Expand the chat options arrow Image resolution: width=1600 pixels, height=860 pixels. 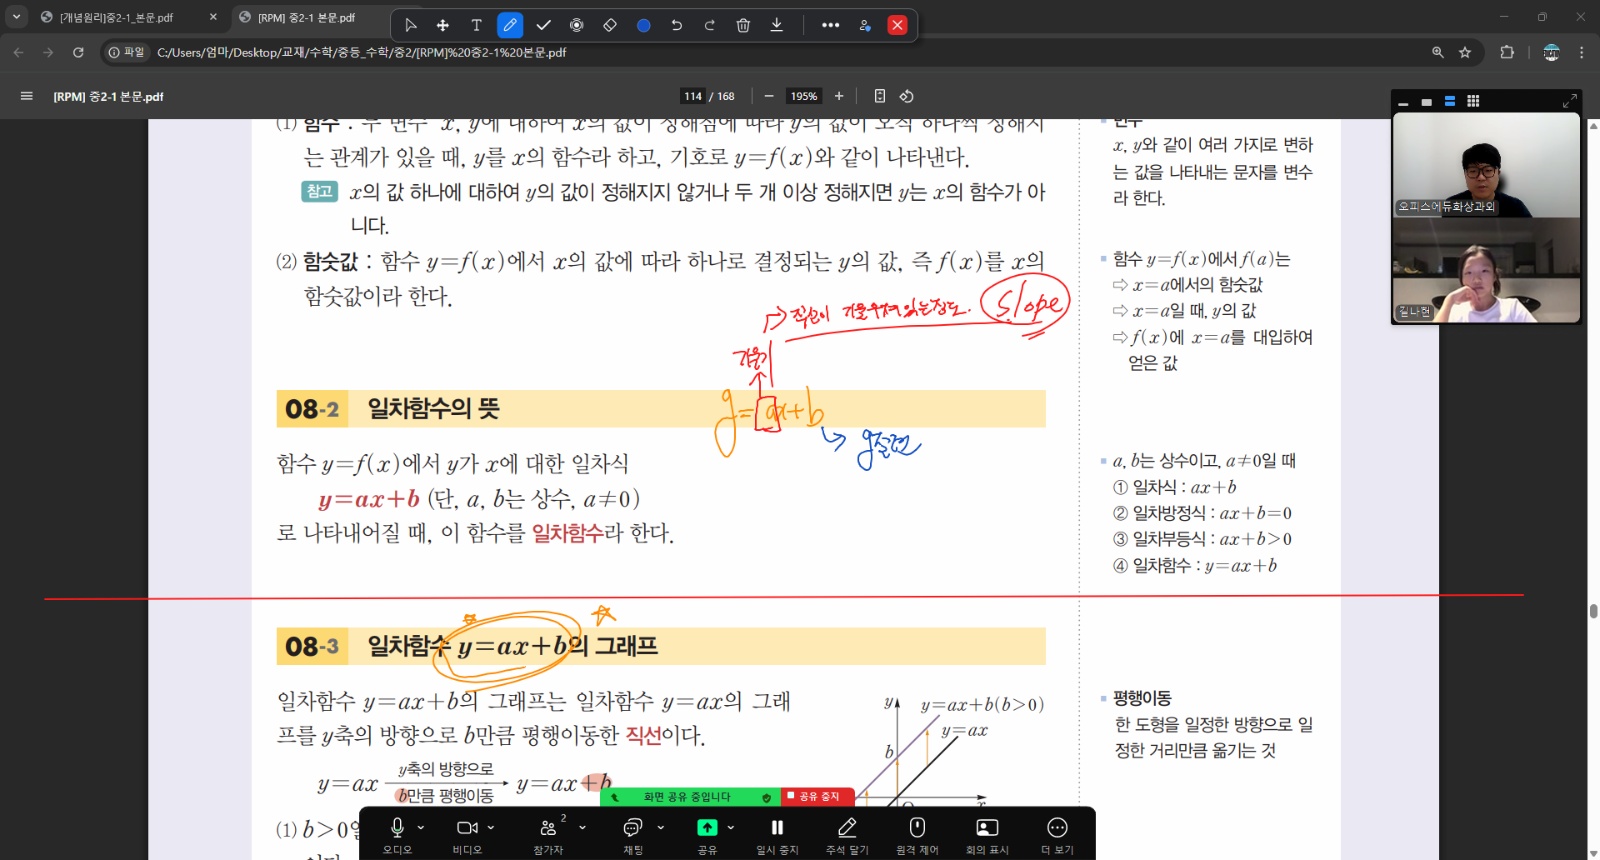[661, 827]
